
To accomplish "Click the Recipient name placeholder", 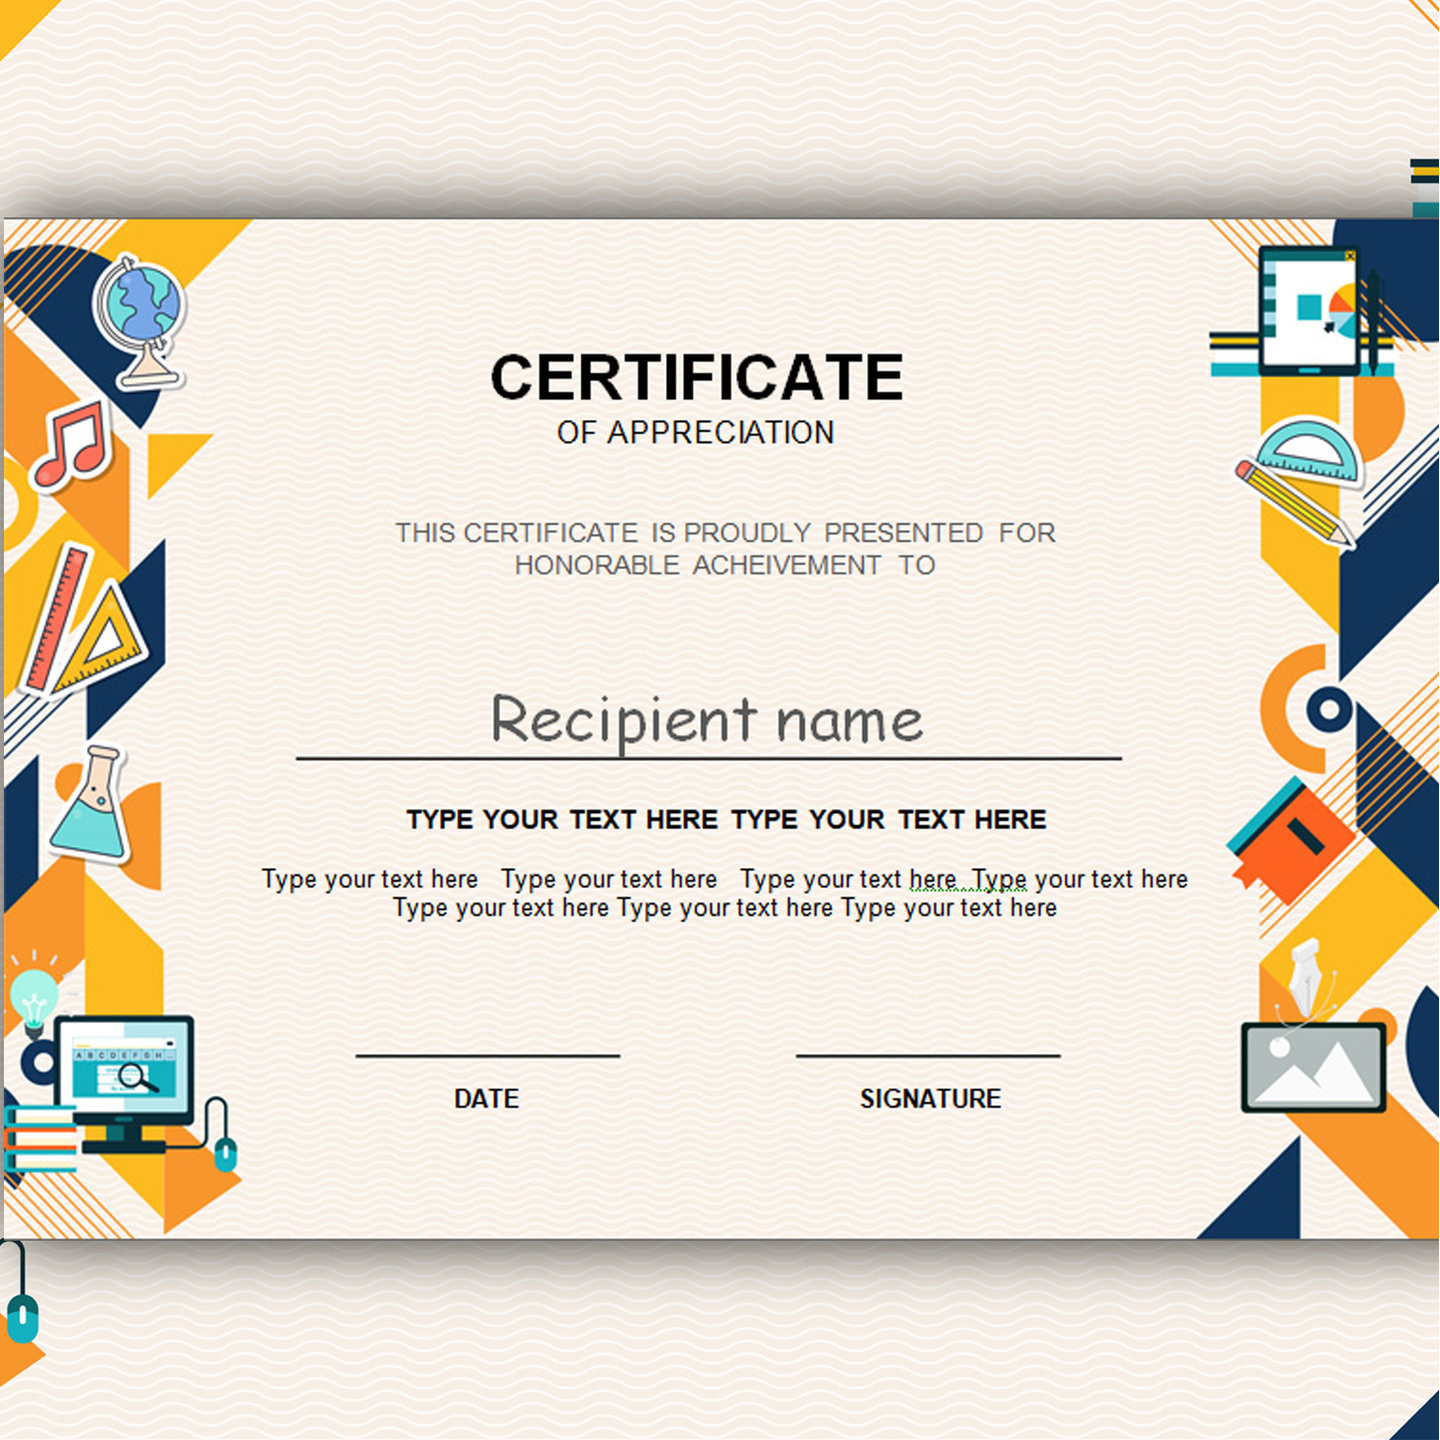I will [707, 719].
